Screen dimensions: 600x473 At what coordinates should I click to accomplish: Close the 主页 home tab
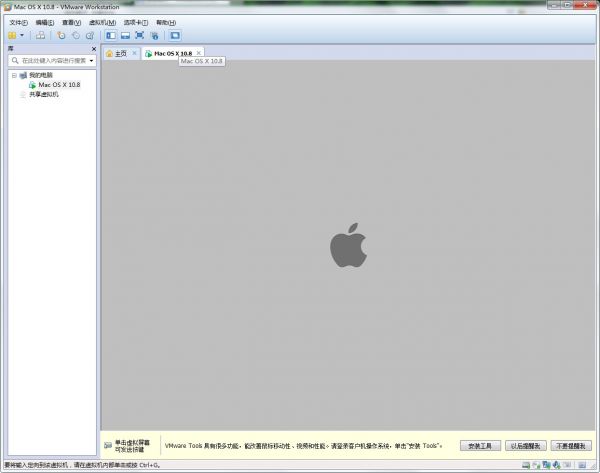click(x=134, y=53)
